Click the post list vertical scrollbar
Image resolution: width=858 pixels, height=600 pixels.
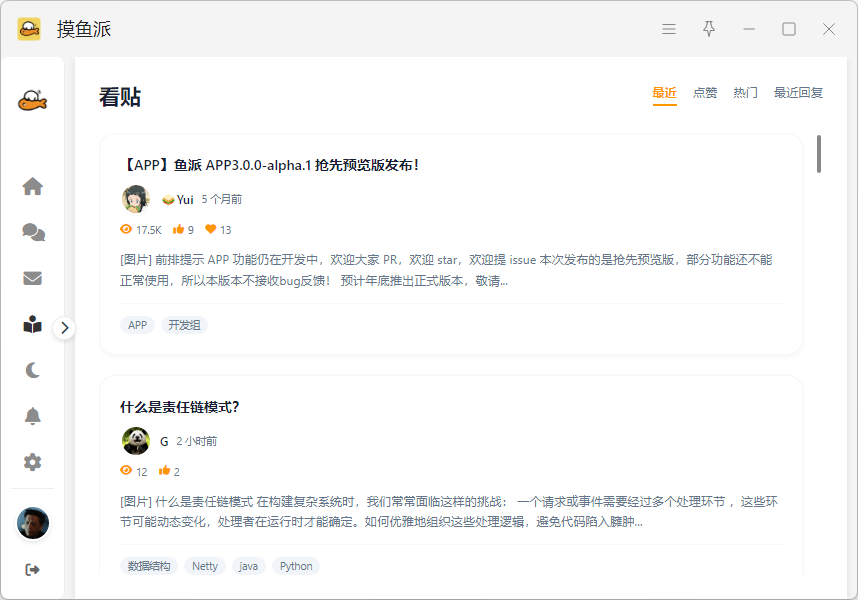819,154
